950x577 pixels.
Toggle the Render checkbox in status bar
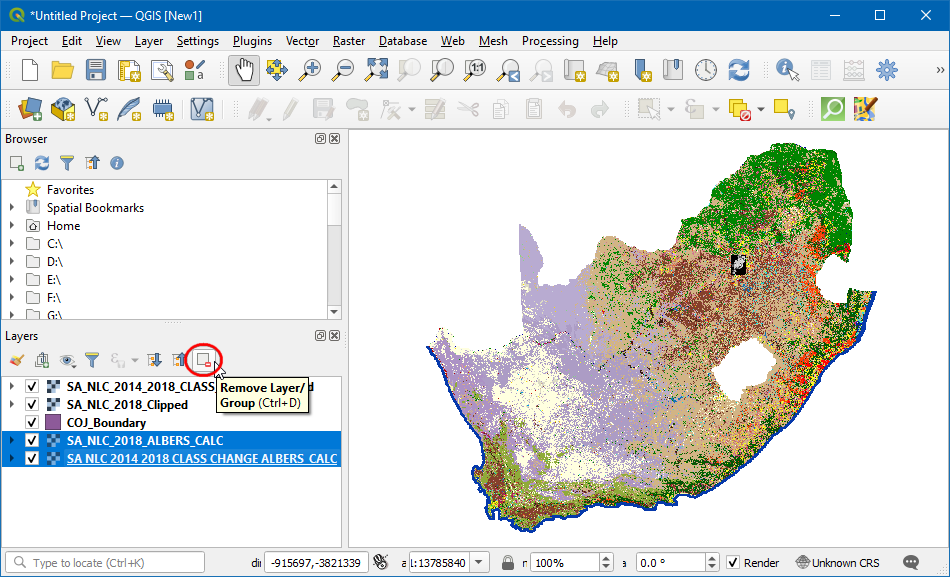pos(733,563)
